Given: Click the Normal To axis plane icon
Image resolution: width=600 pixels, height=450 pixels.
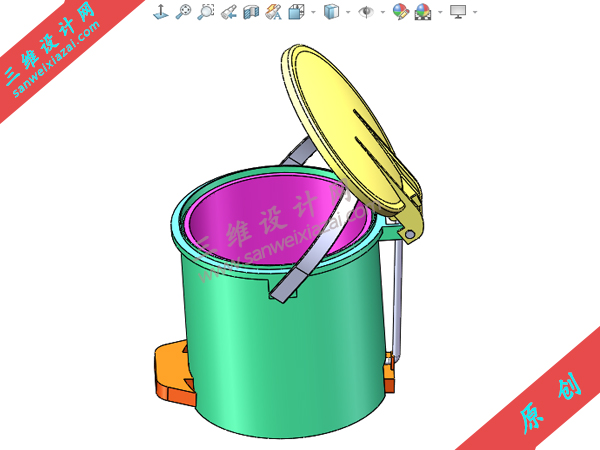Looking at the screenshot, I should point(161,12).
